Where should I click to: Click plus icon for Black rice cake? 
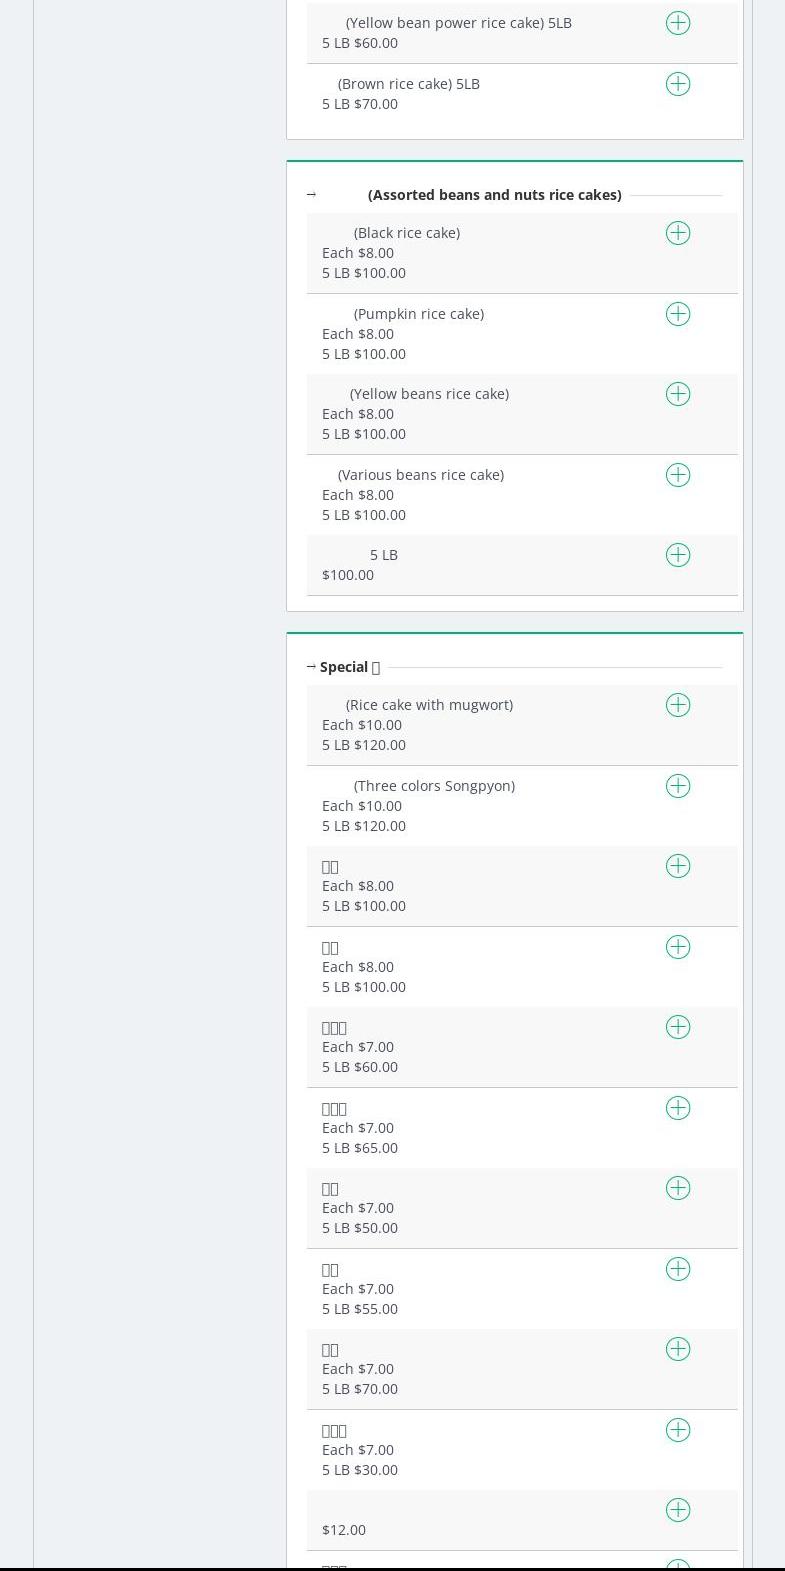coord(678,233)
